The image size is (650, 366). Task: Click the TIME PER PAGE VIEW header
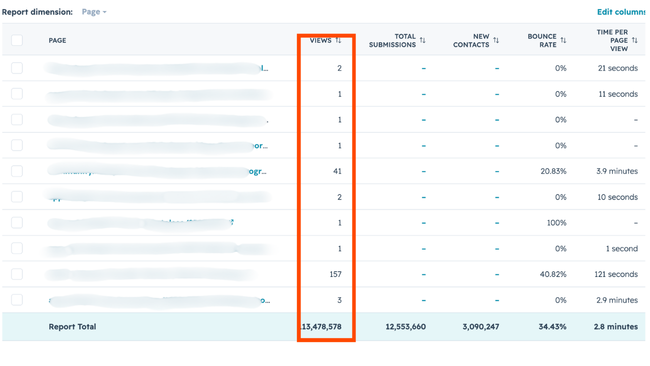click(x=612, y=40)
